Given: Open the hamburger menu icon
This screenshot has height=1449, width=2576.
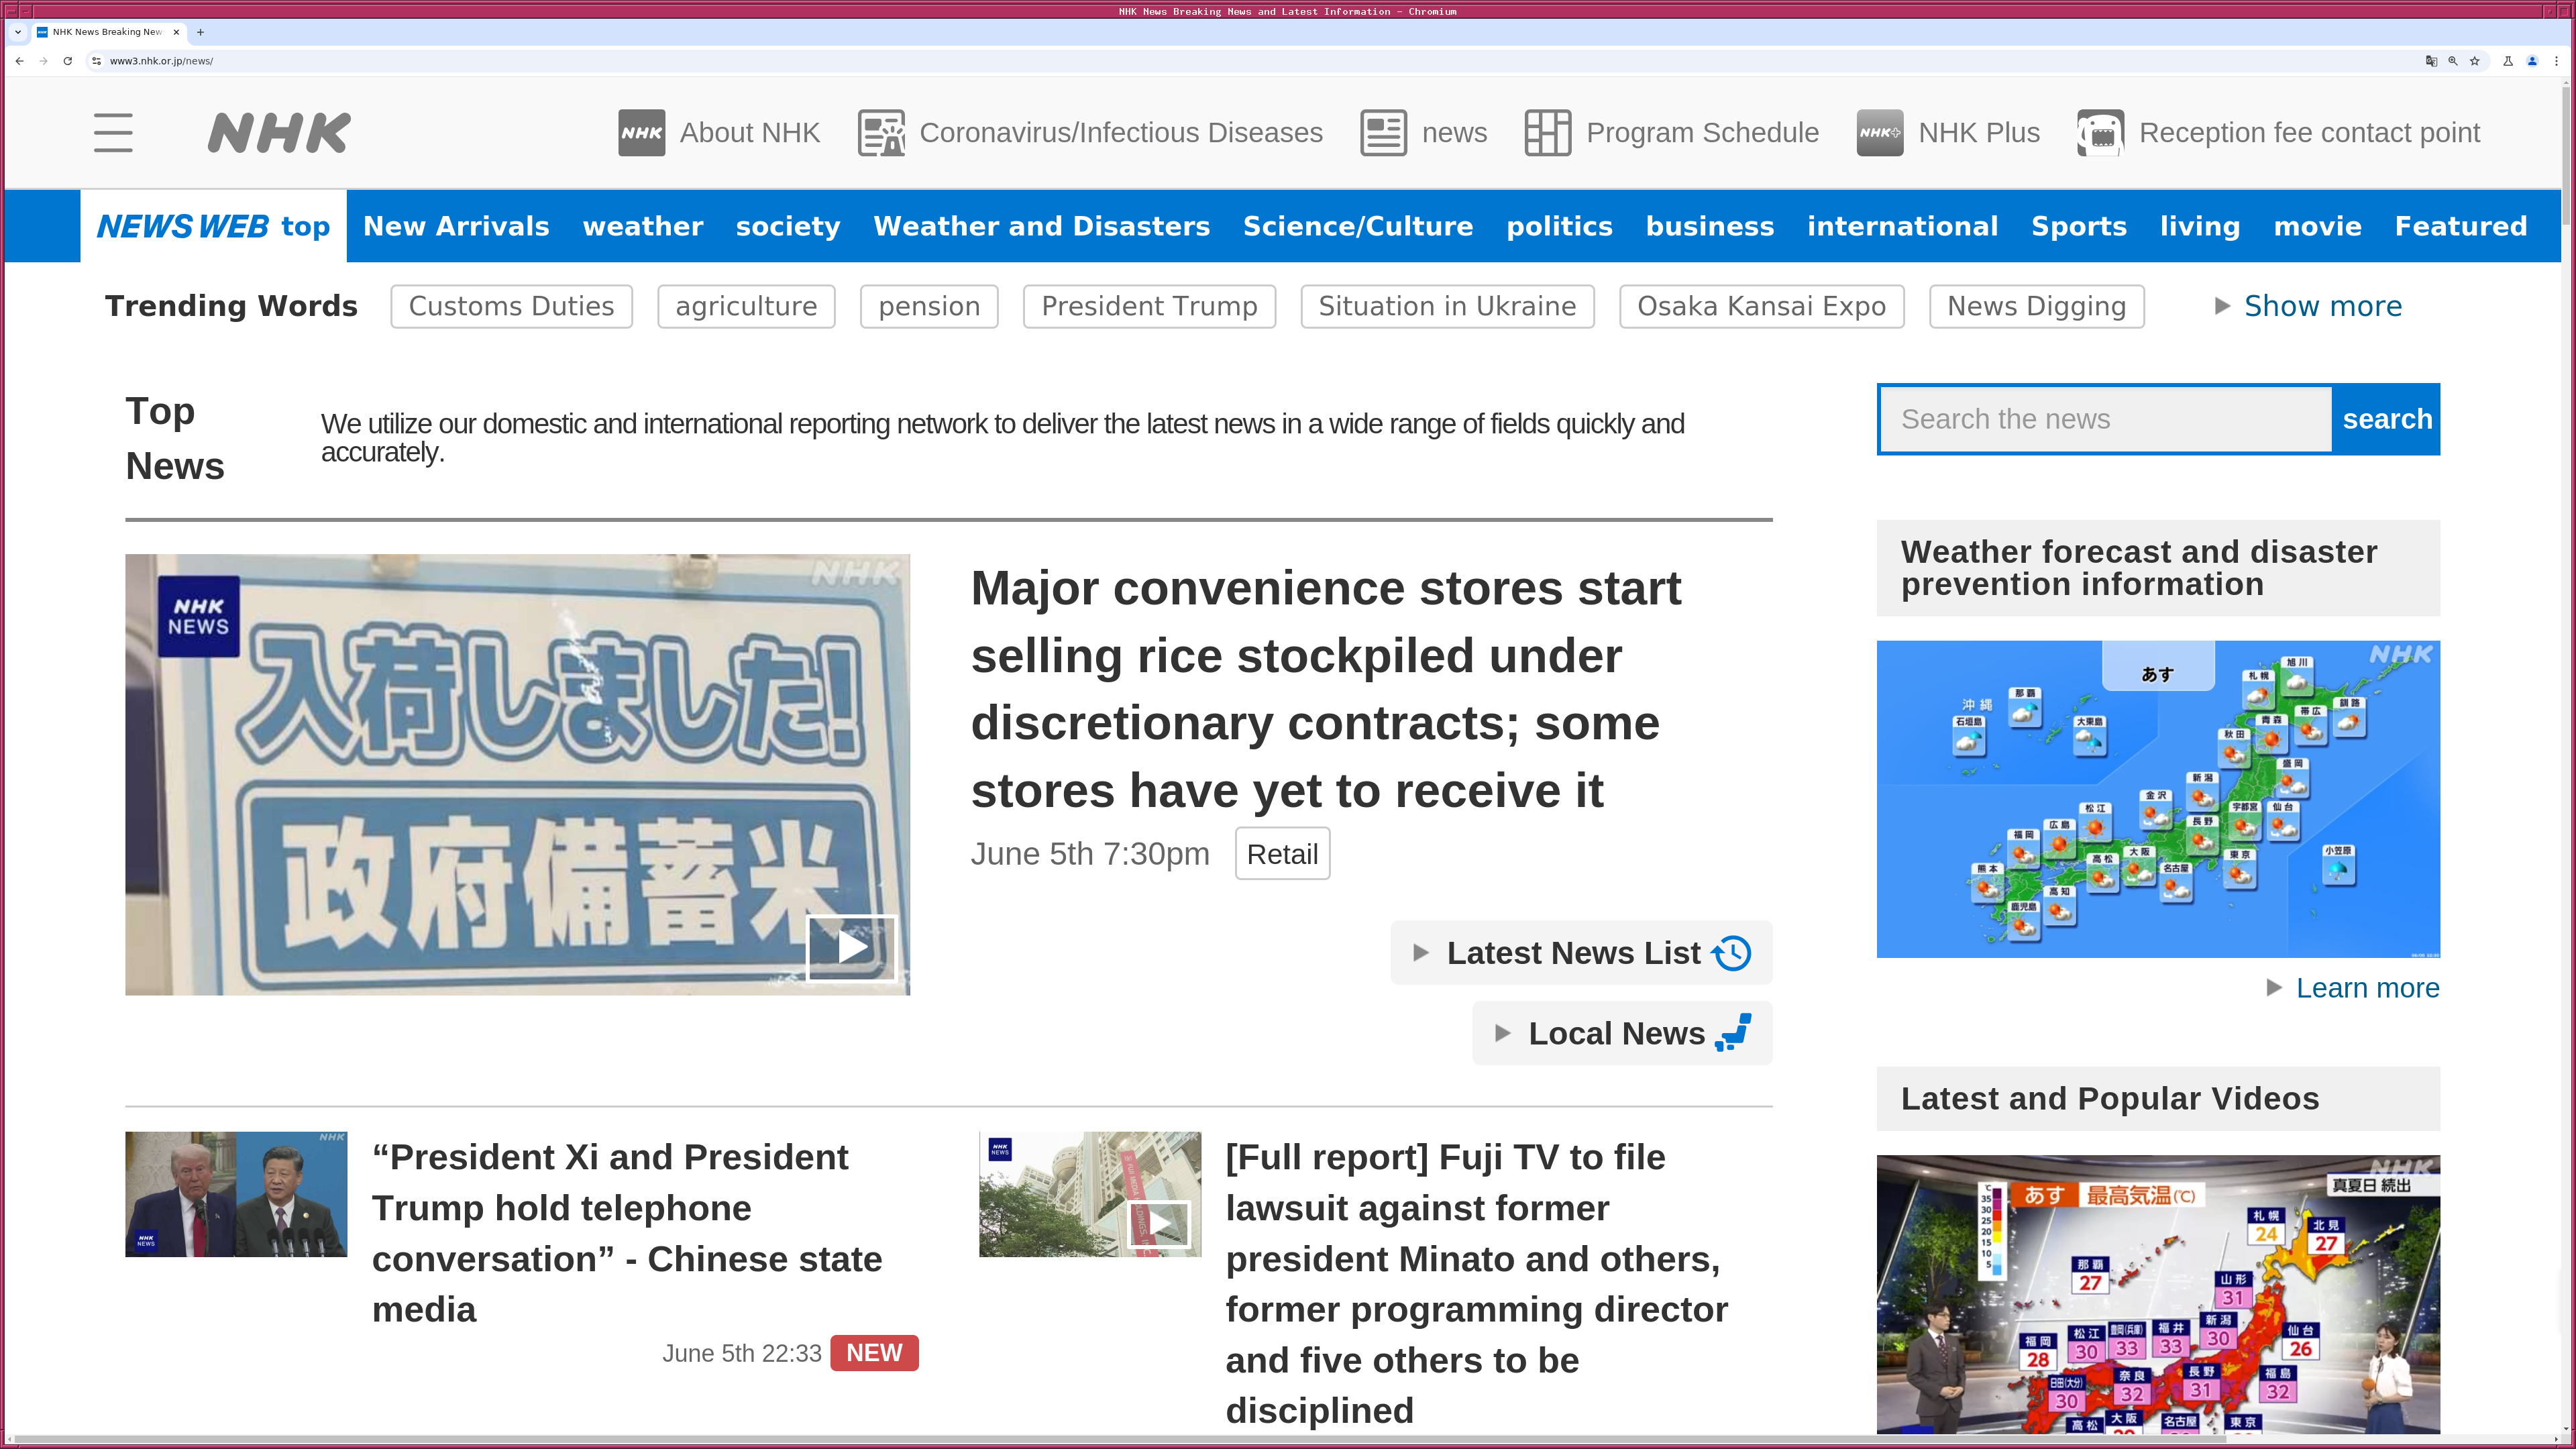Looking at the screenshot, I should click(x=113, y=133).
